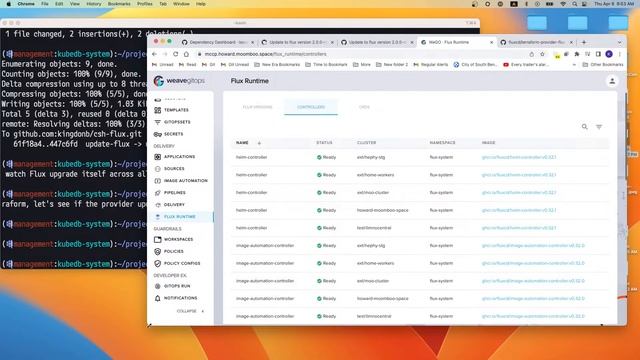The image size is (640, 360).
Task: Open Image Automation in the sidebar
Action: pos(186,180)
